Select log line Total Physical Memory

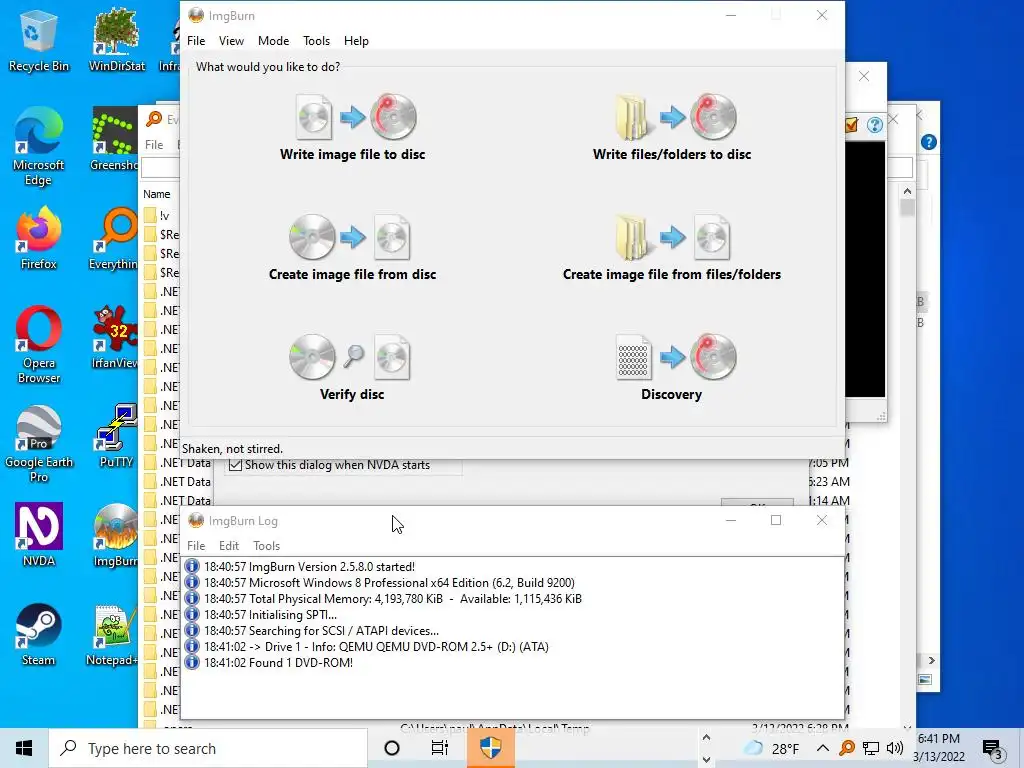click(392, 599)
